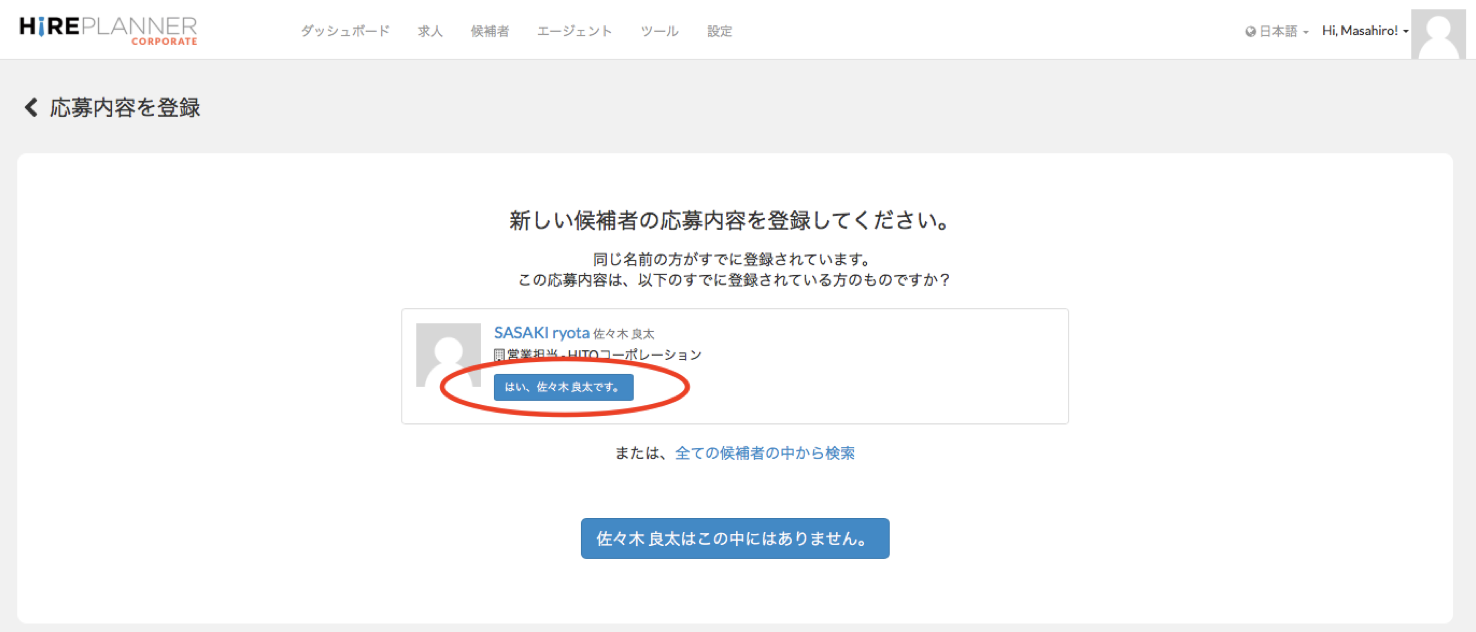Confirm with the はい、佐々木良太です。 button
The height and width of the screenshot is (632, 1476).
[563, 387]
